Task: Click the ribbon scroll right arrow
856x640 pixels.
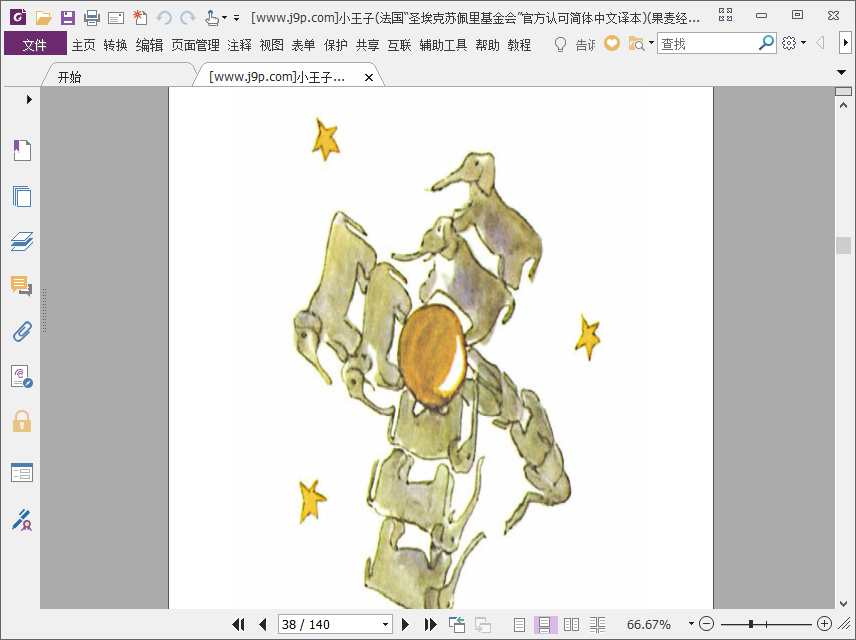Action: (x=846, y=43)
